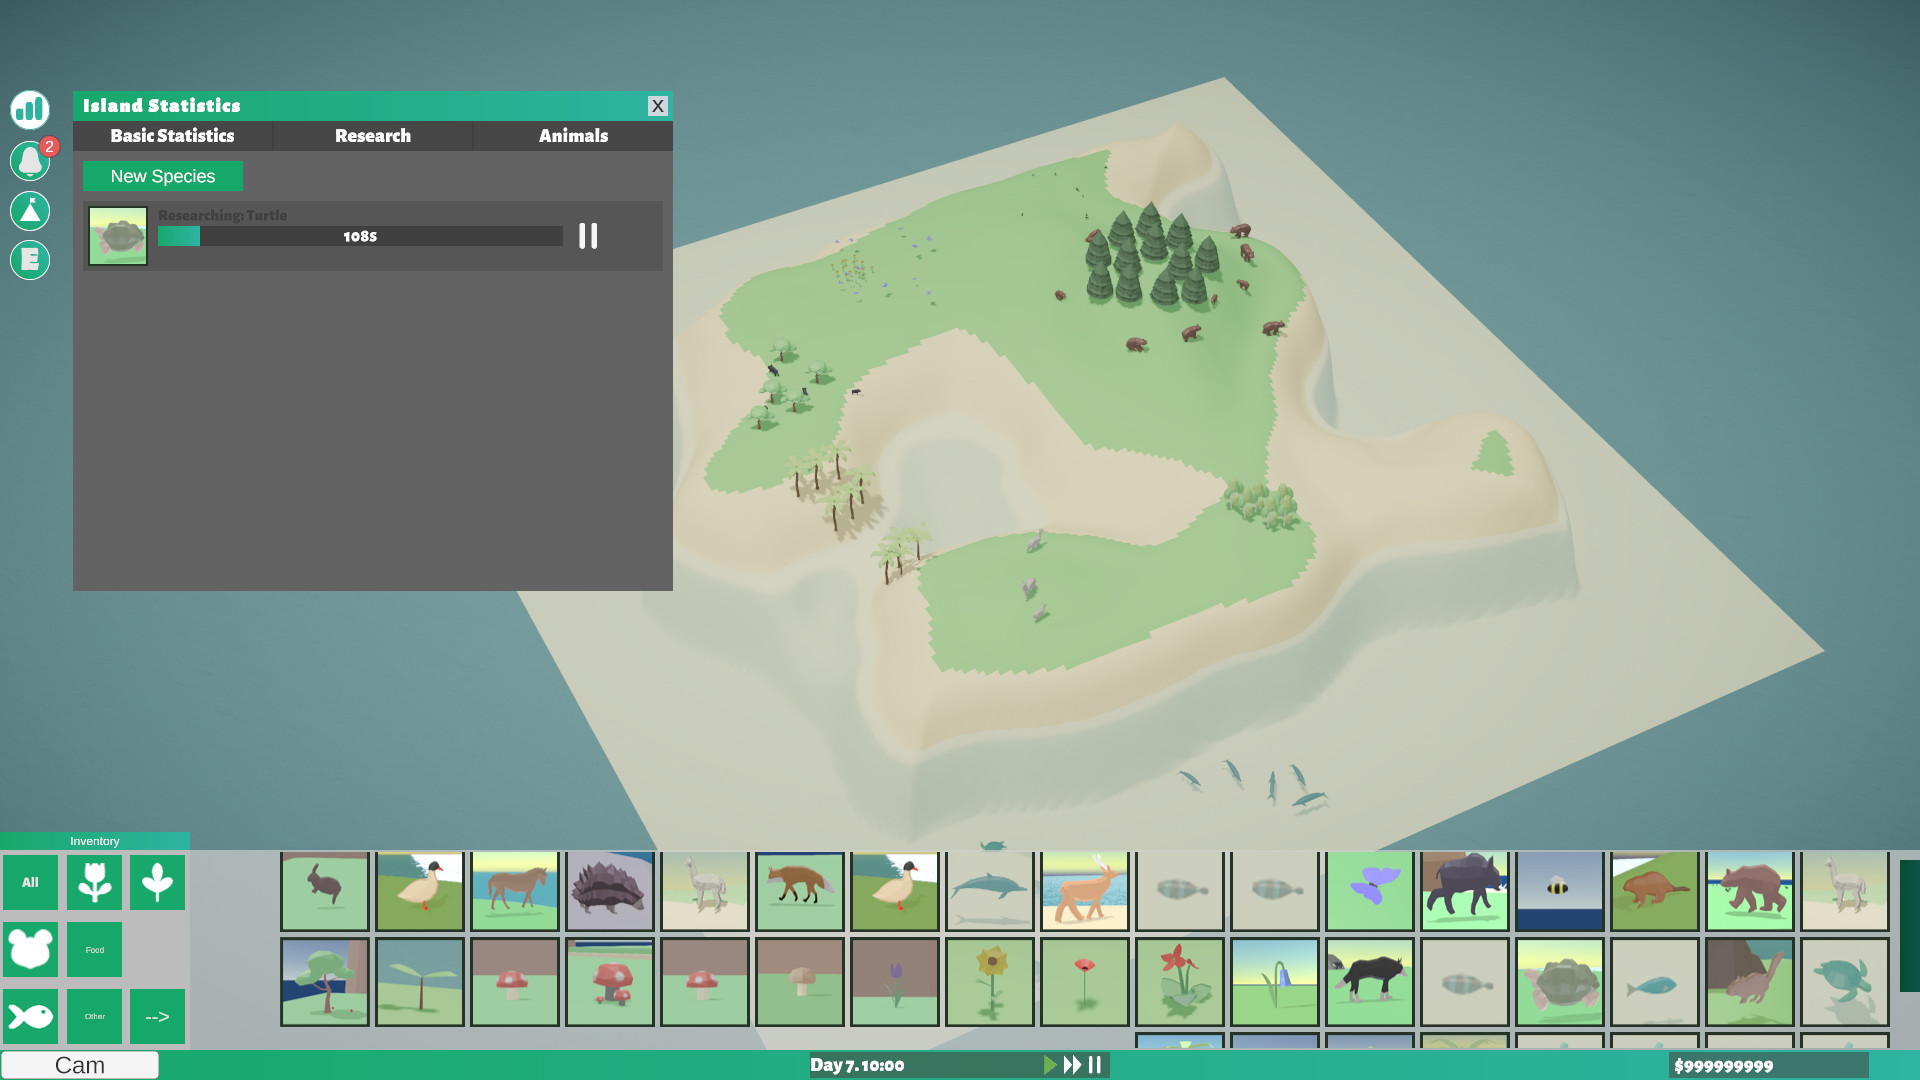The width and height of the screenshot is (1920, 1080).
Task: Open the Food category in Inventory
Action: pyautogui.click(x=93, y=949)
